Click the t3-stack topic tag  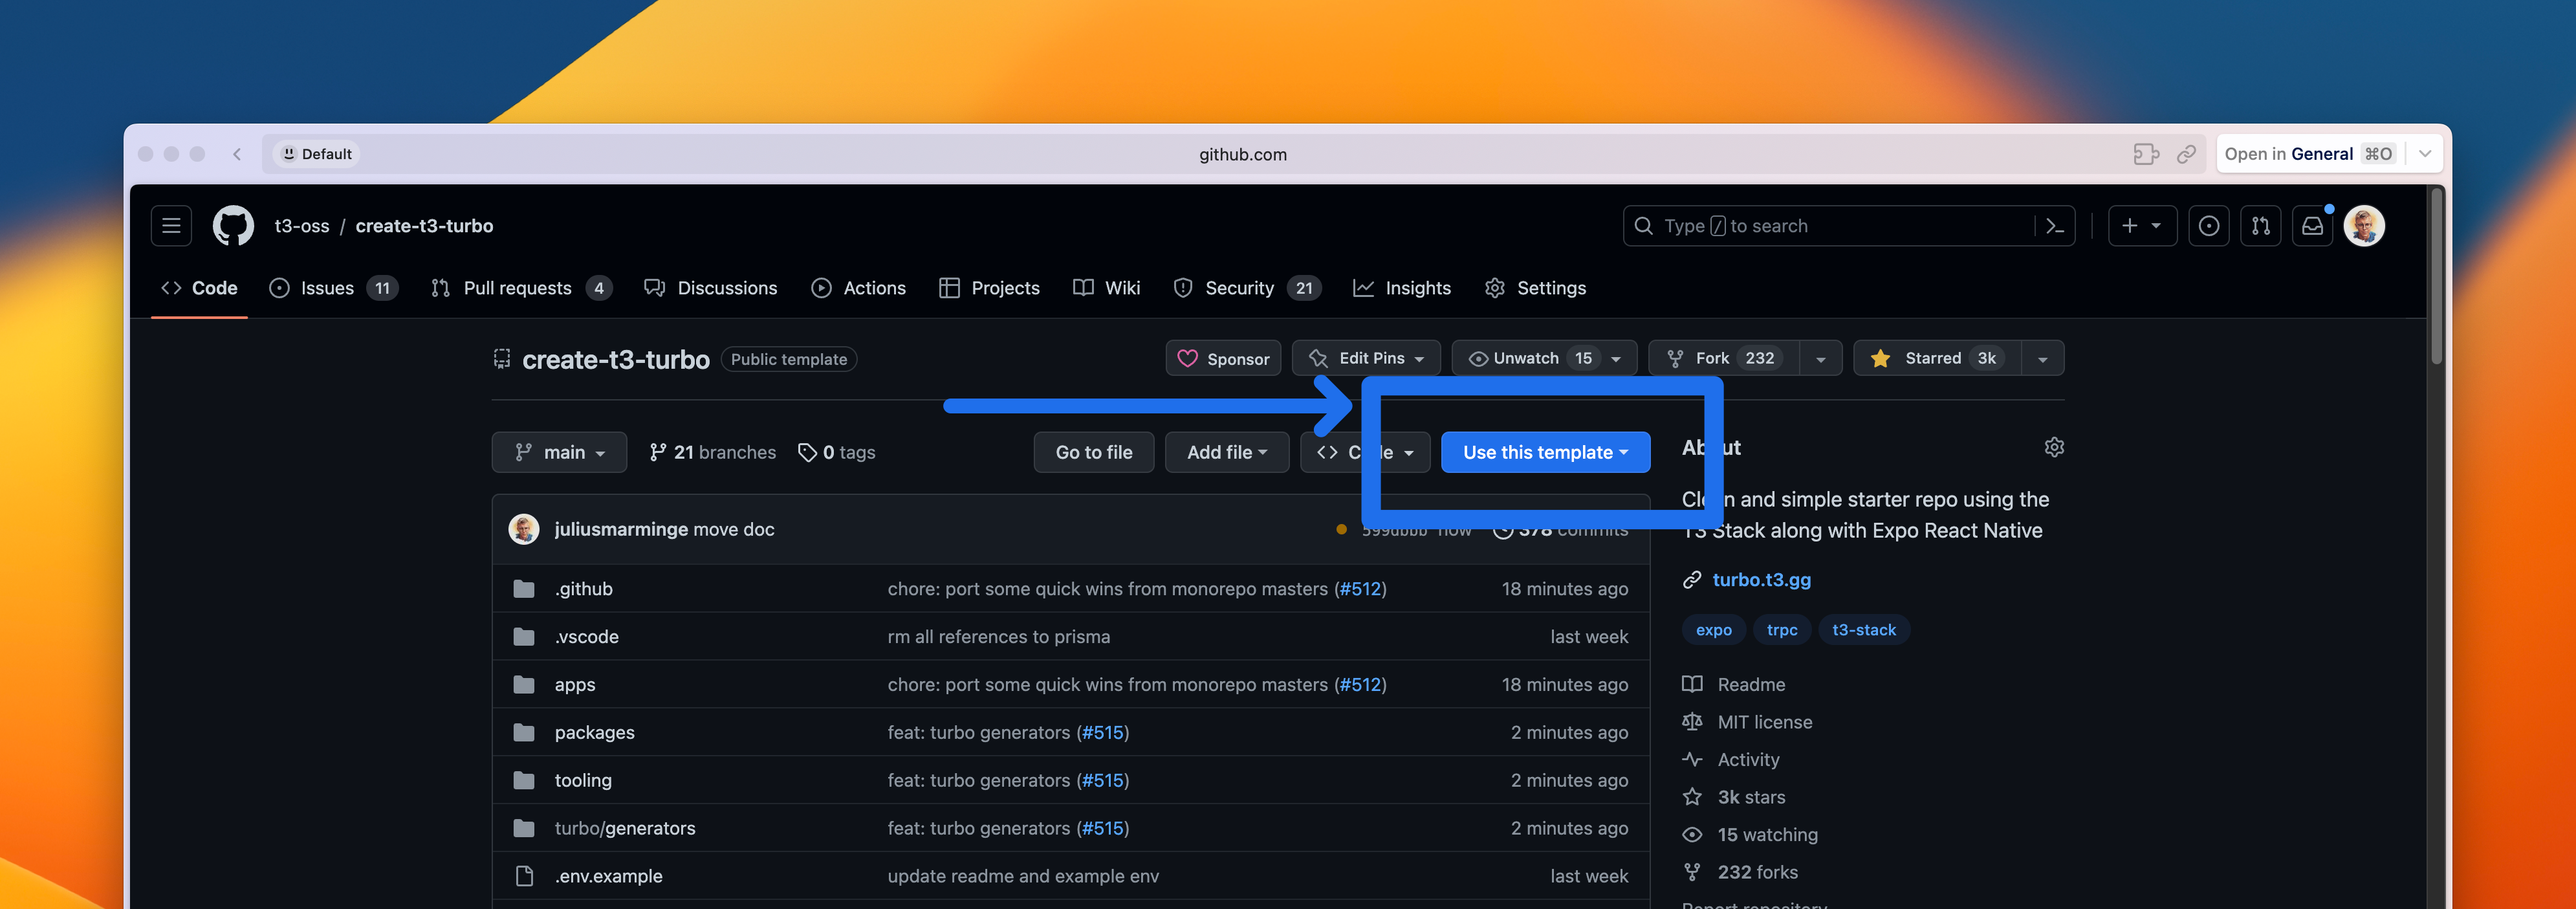pyautogui.click(x=1864, y=629)
